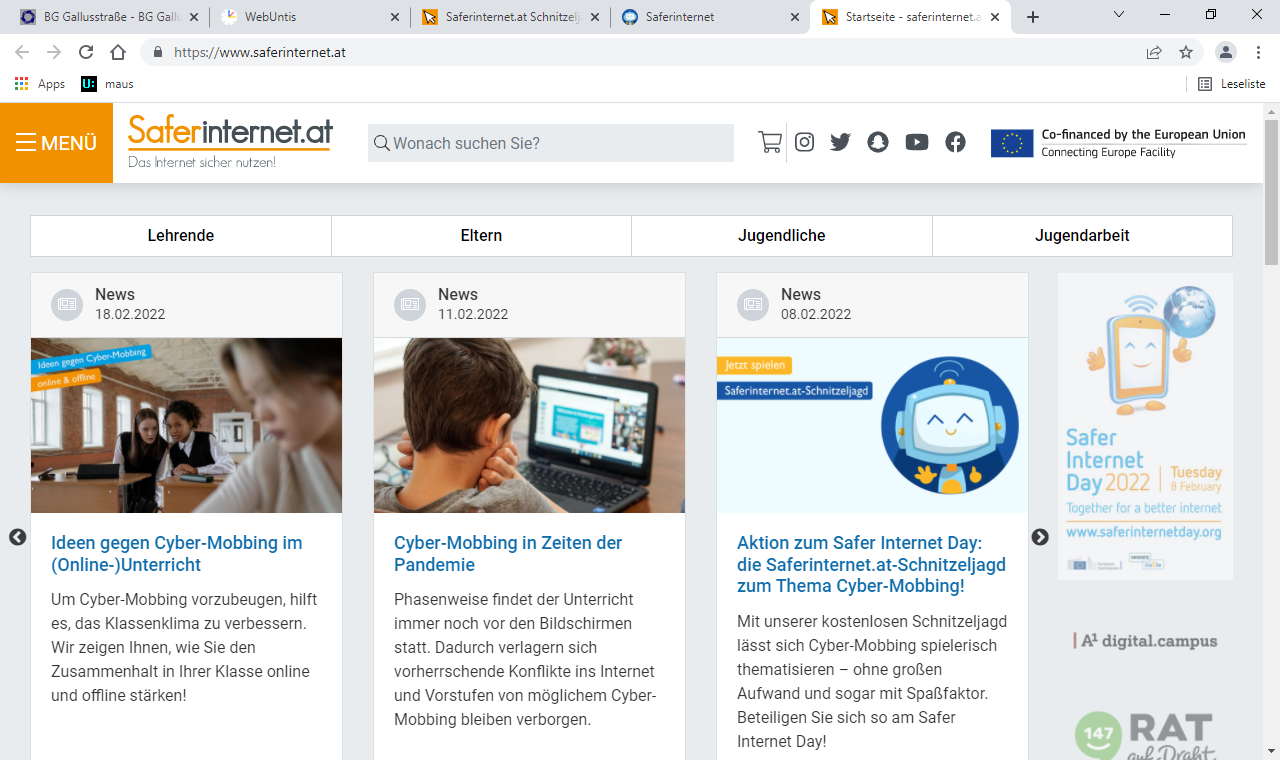Go forward with the browser forward arrow
This screenshot has width=1280, height=760.
coord(54,52)
